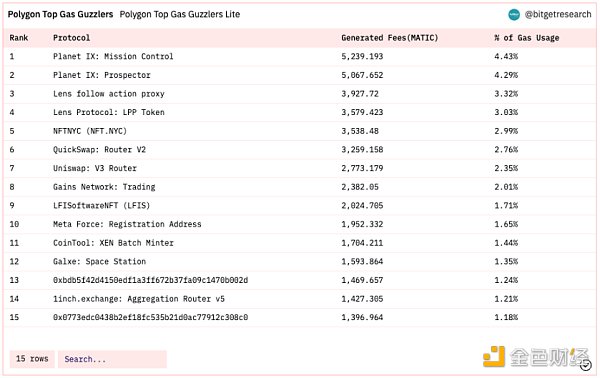Viewport: 600px width, 378px height.
Task: Click rank number 15 in the table
Action: coord(14,318)
